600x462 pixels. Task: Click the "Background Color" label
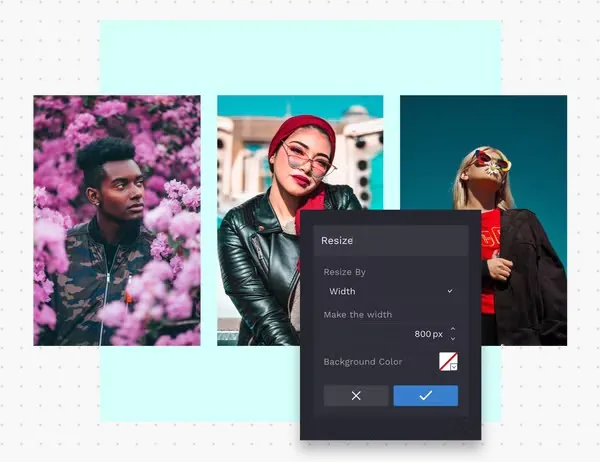363,362
